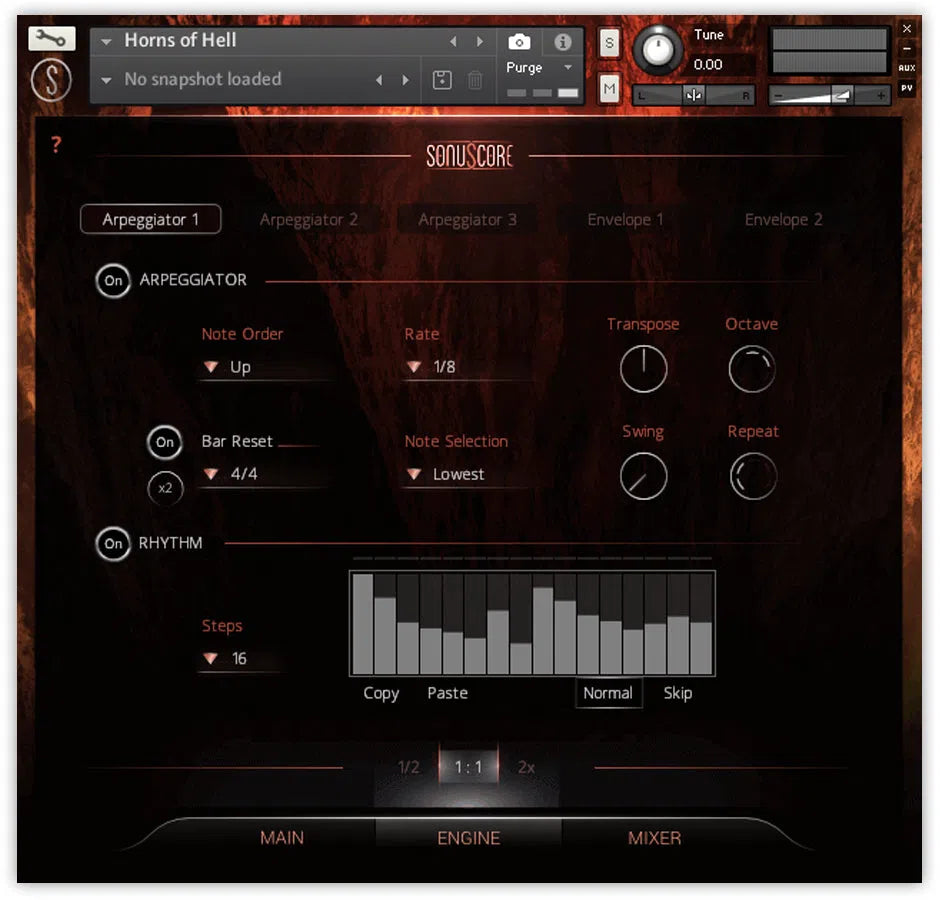Enable the ARPEGGIATOR On toggle
Screen dimensions: 940x900
click(x=113, y=281)
